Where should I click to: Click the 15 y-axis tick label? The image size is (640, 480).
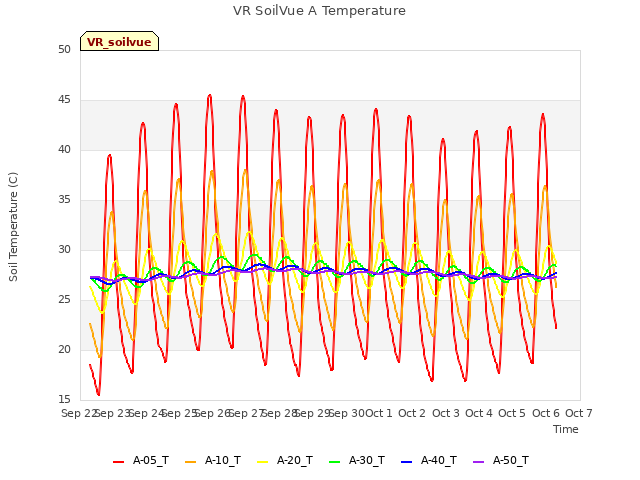pyautogui.click(x=64, y=399)
